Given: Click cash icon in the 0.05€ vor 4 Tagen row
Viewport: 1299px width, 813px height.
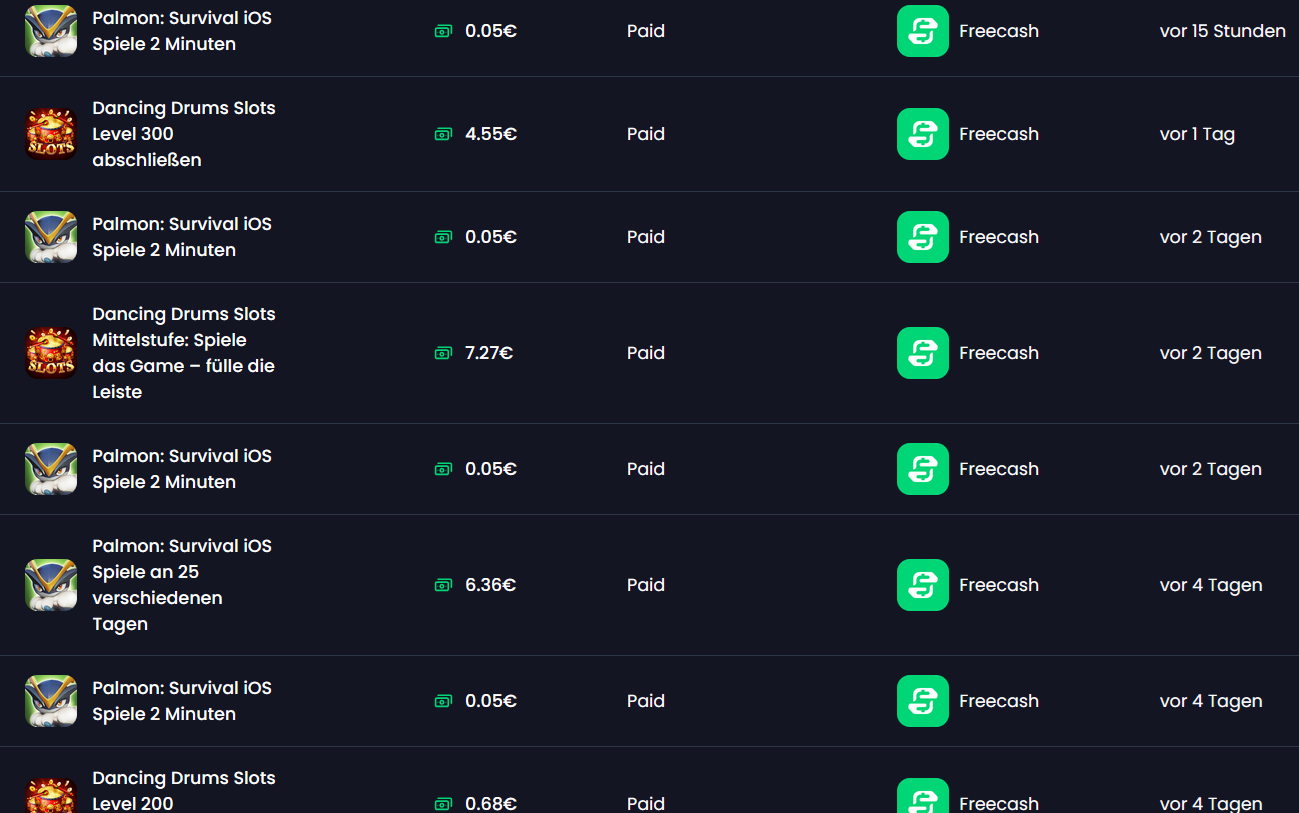Looking at the screenshot, I should pyautogui.click(x=443, y=701).
